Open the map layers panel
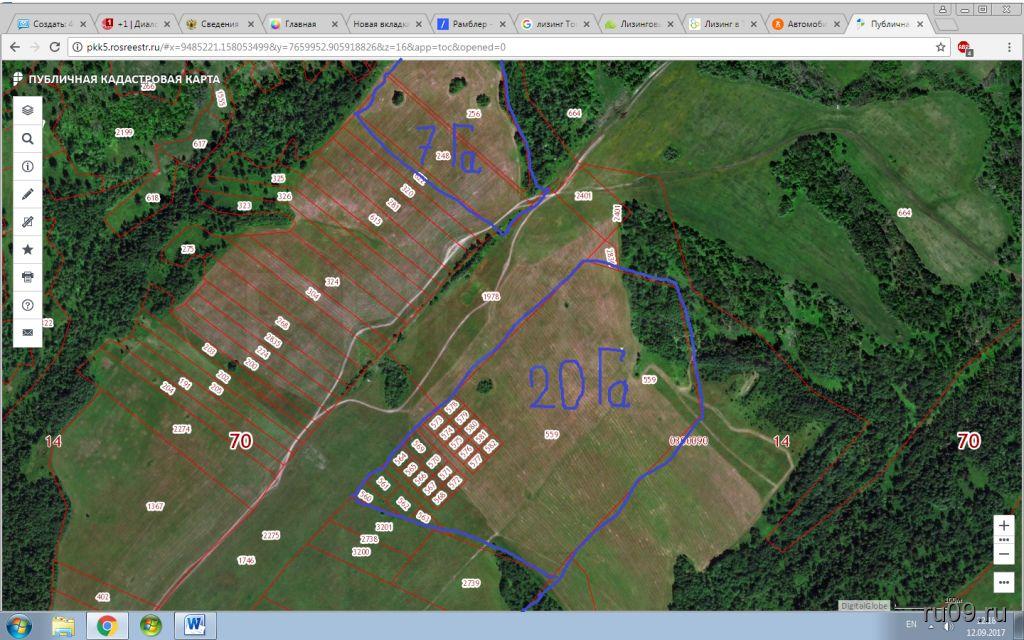Image resolution: width=1024 pixels, height=640 pixels. pos(27,111)
